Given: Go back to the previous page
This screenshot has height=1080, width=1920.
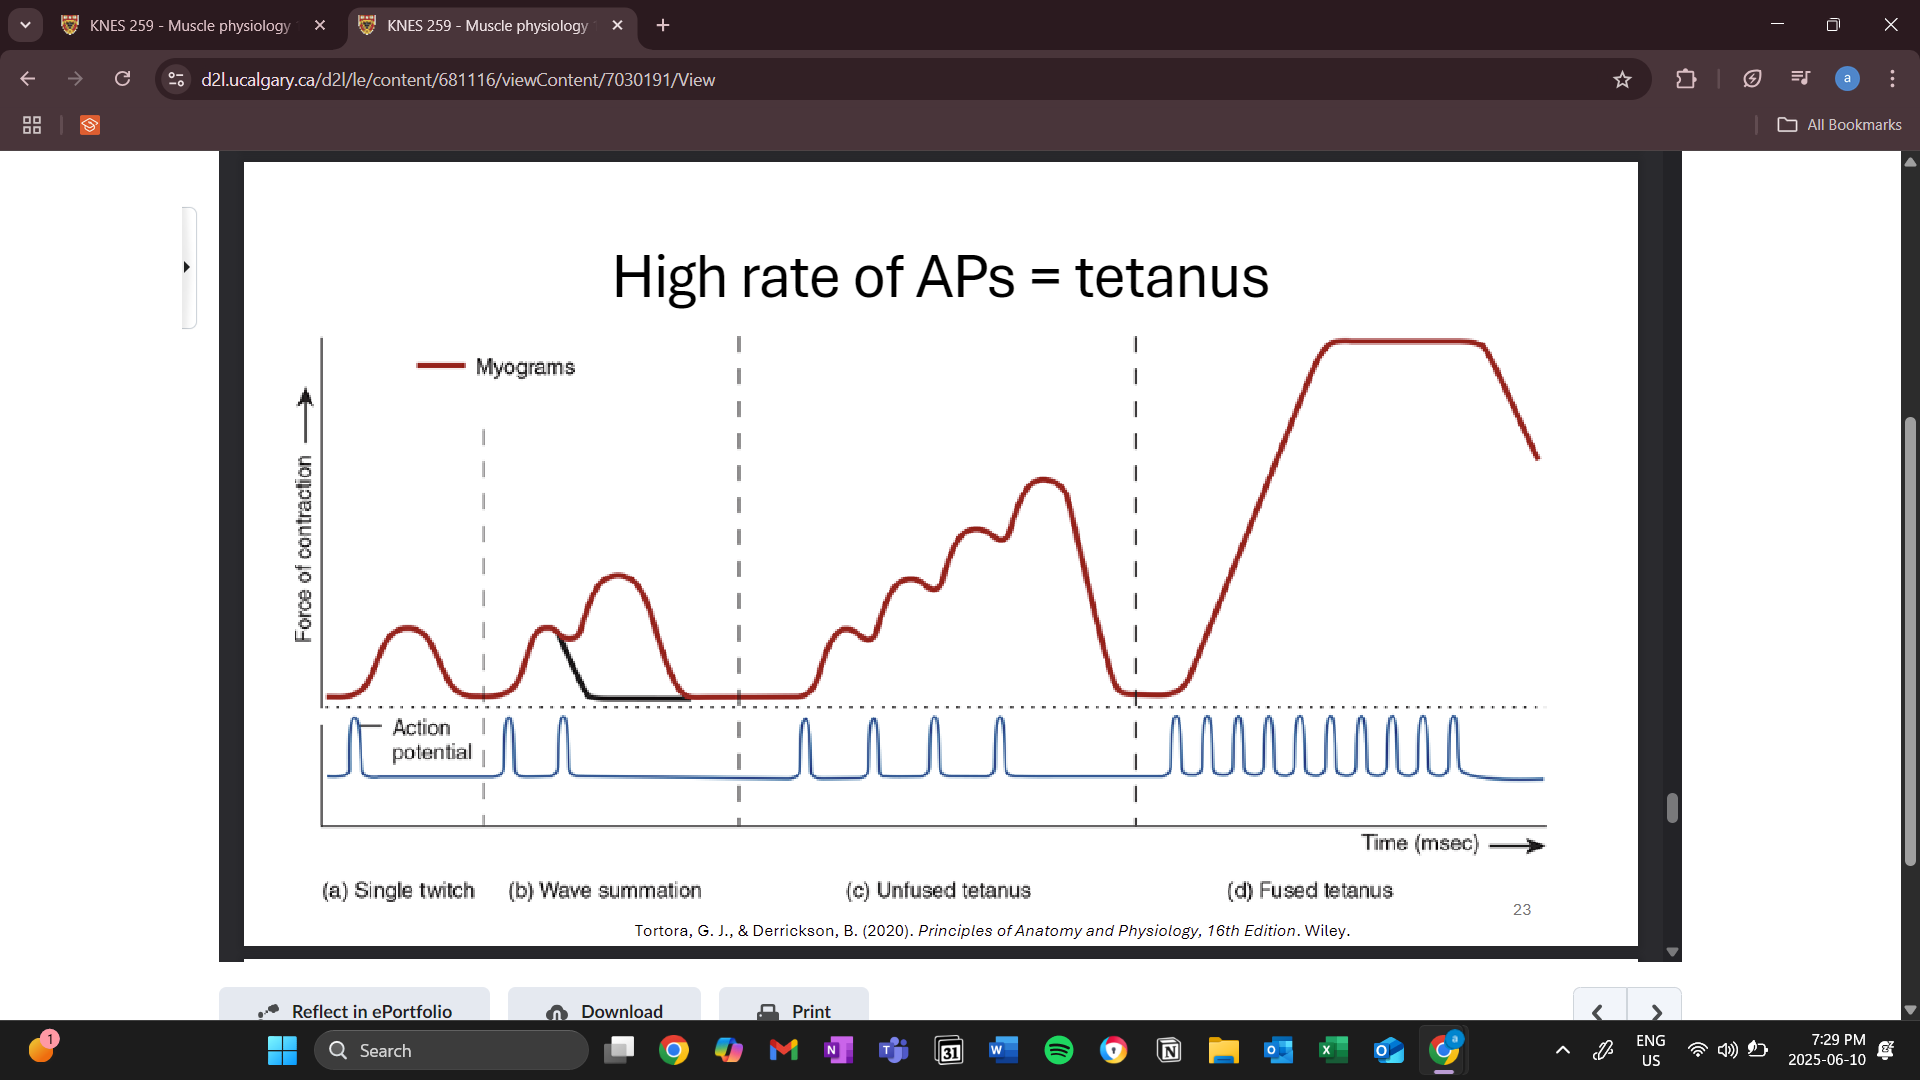Looking at the screenshot, I should [x=28, y=79].
